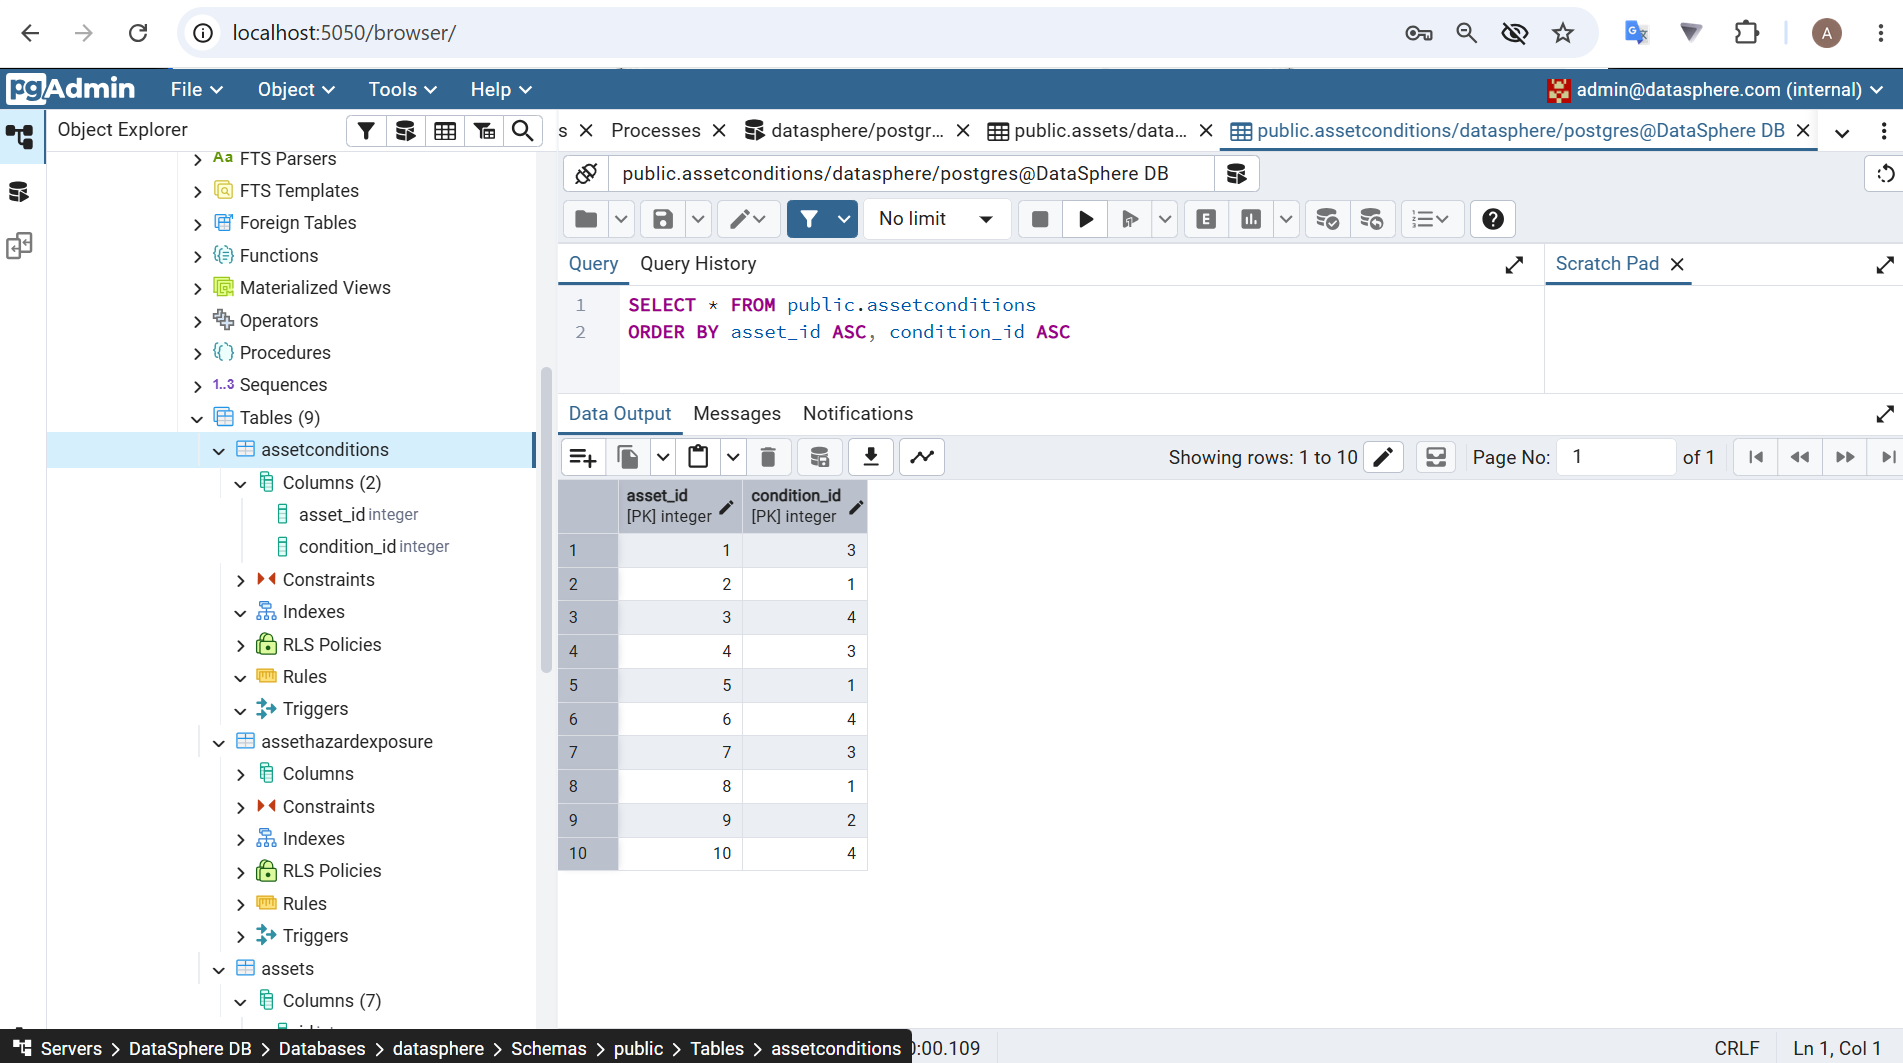Go to the next page button
This screenshot has width=1903, height=1063.
(1845, 457)
